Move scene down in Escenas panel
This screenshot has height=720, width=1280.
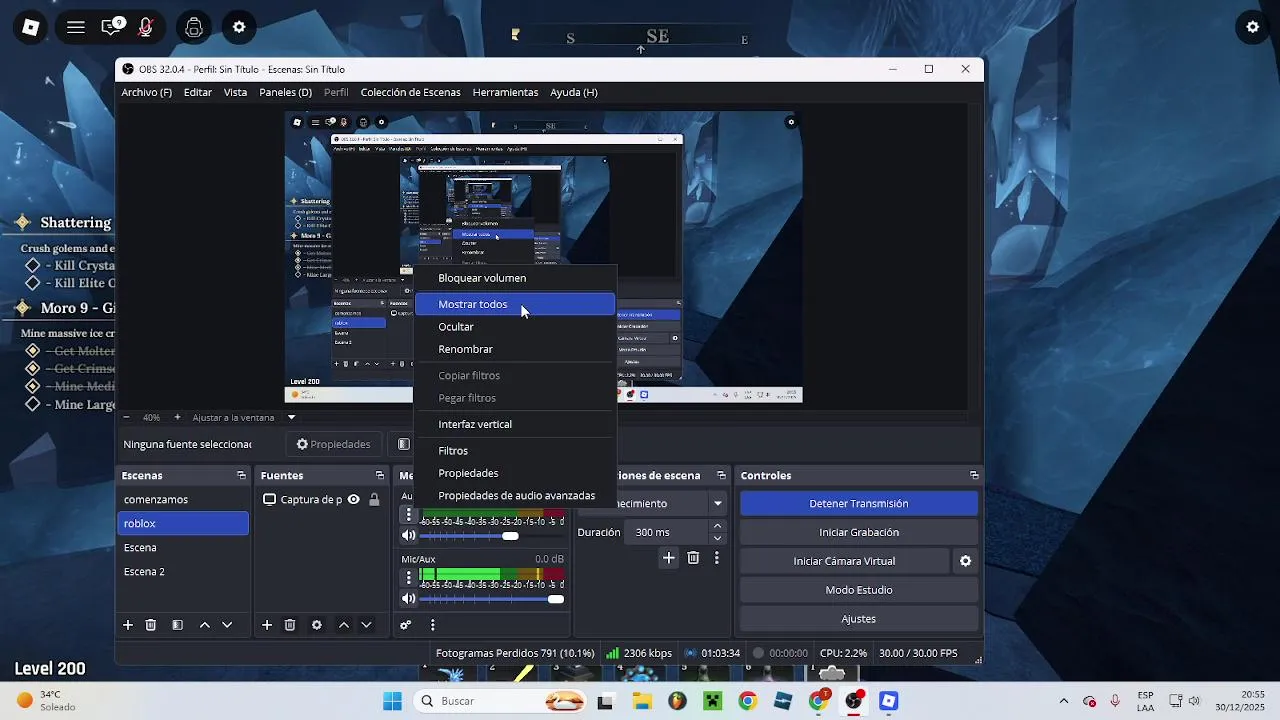point(227,625)
